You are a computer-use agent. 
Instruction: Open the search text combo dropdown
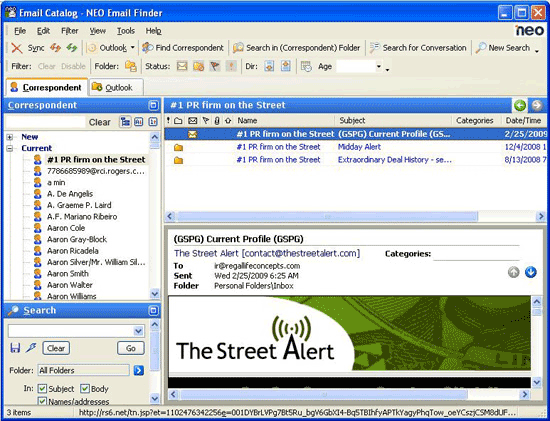[139, 331]
